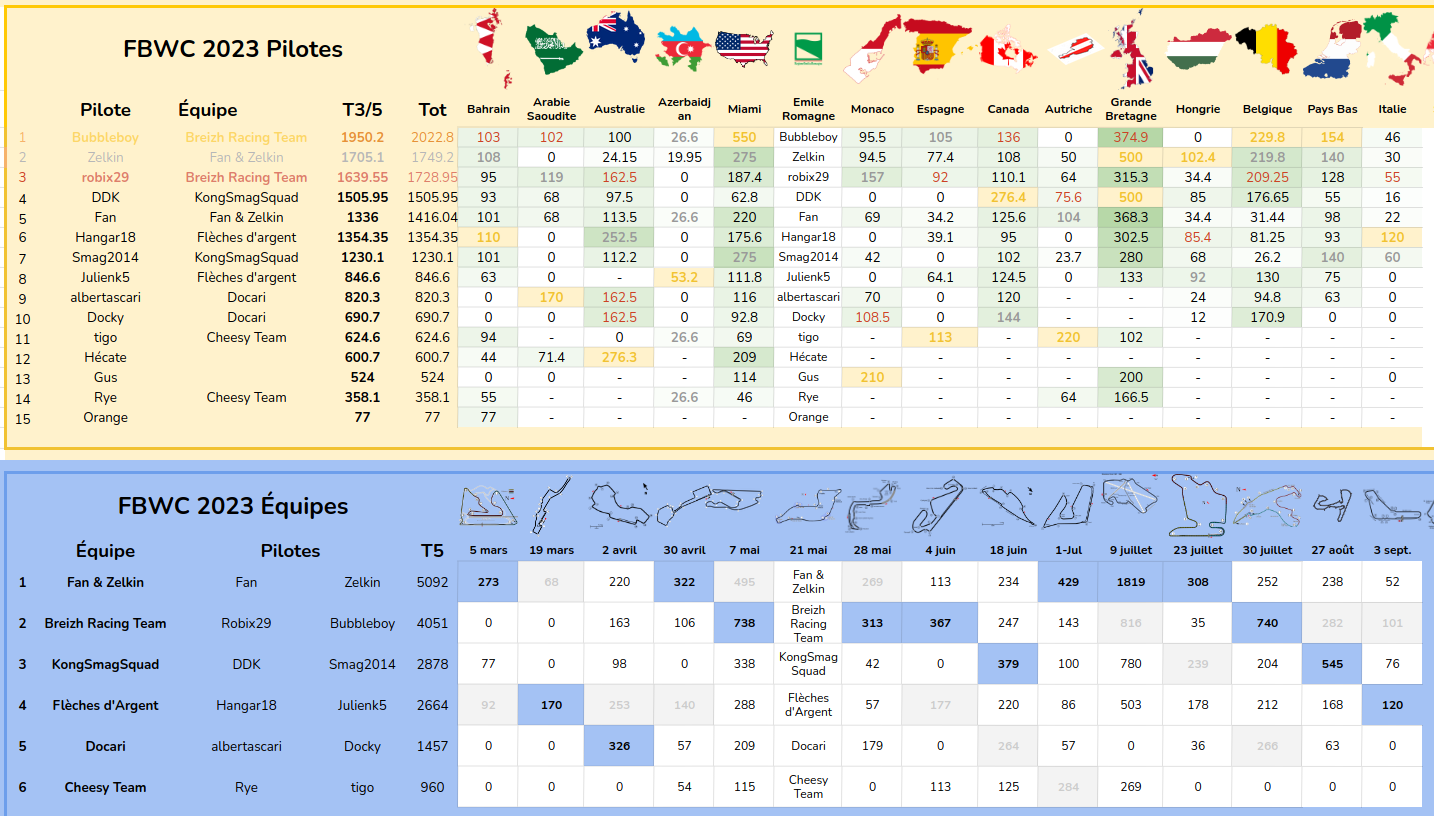Select the 'T3/5' column header
The height and width of the screenshot is (816, 1434).
coord(362,110)
